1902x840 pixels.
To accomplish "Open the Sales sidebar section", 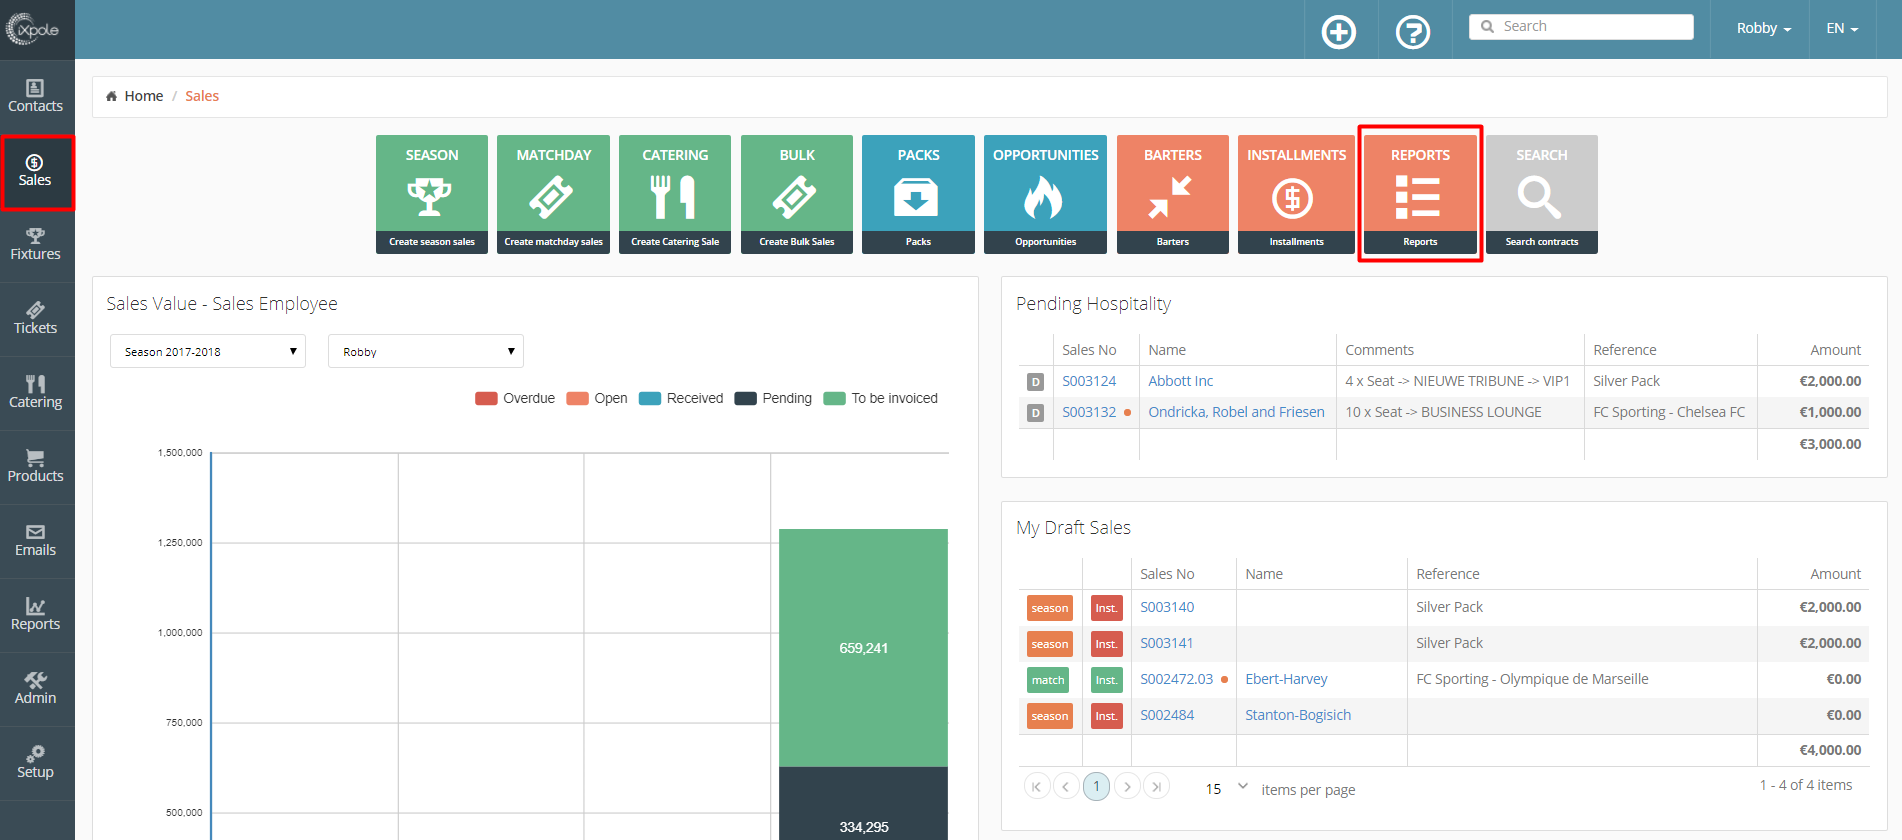I will [x=36, y=171].
